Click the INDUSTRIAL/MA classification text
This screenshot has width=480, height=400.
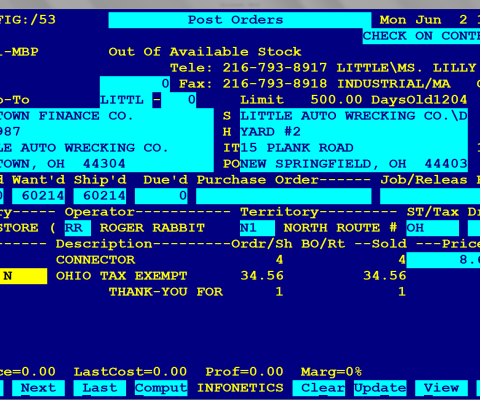click(394, 84)
